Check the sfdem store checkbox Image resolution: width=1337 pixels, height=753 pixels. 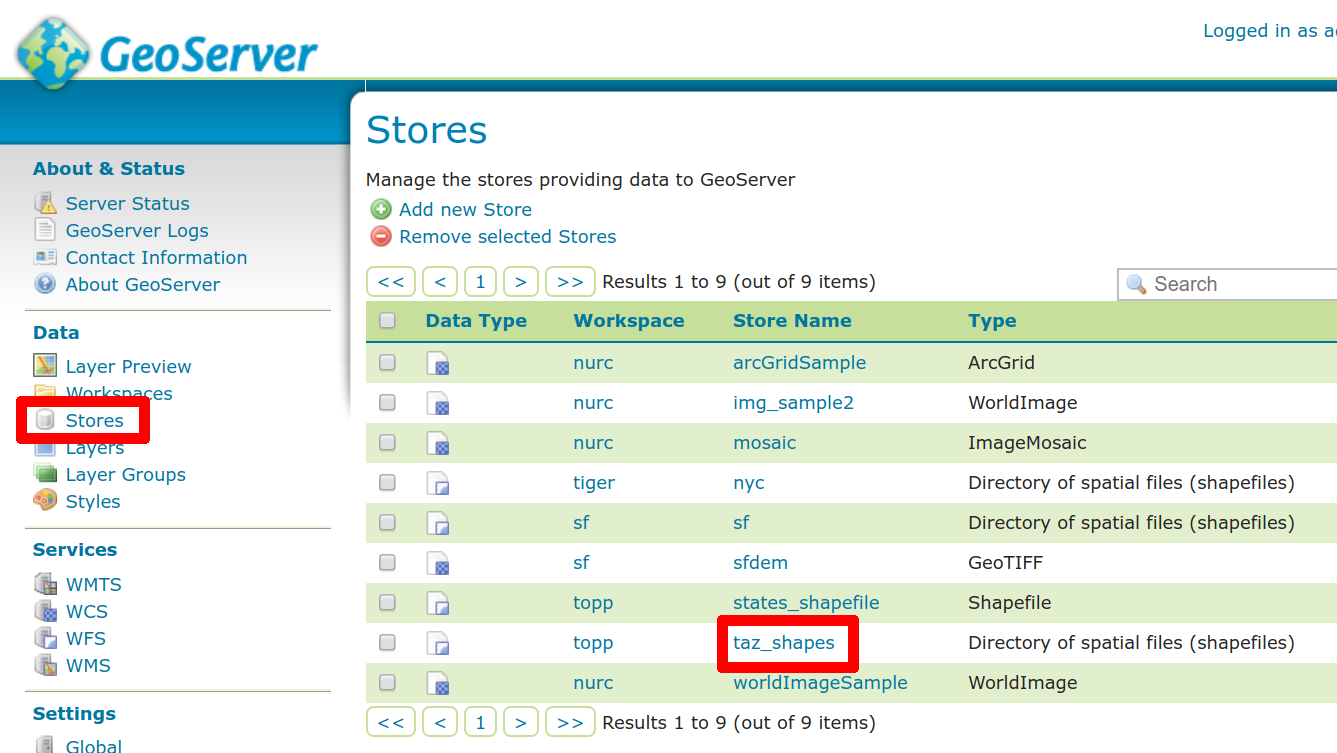(387, 562)
